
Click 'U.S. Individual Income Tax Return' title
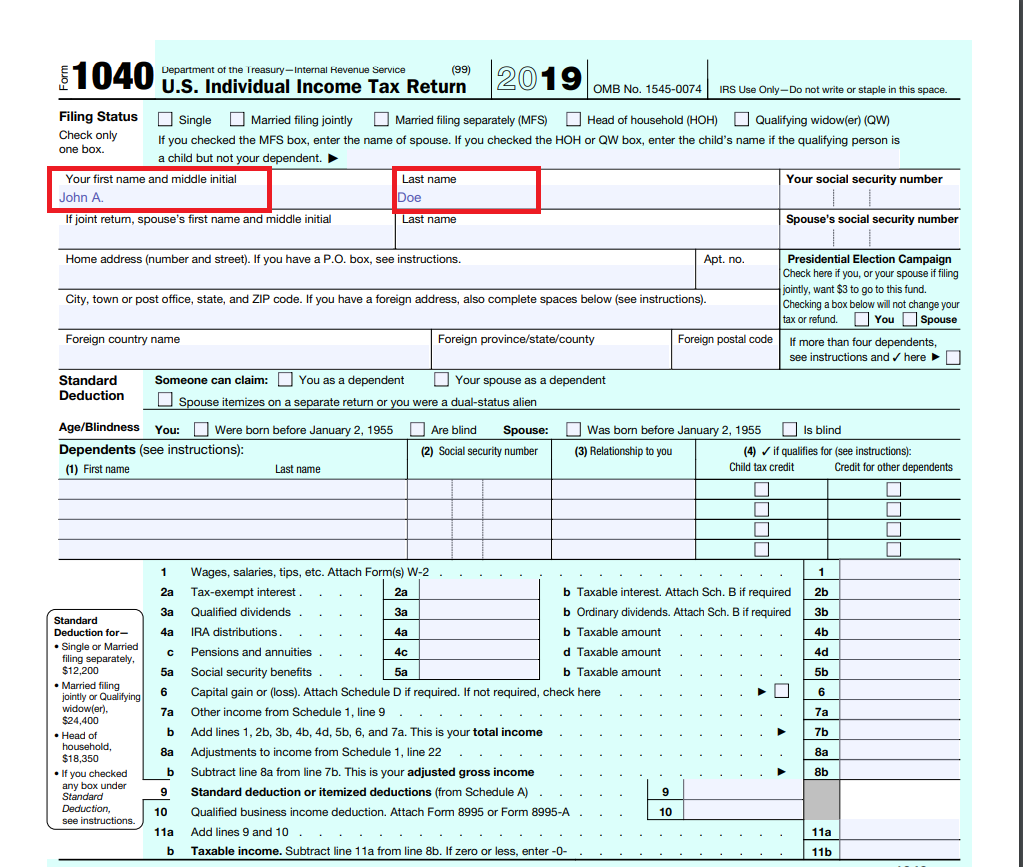[314, 86]
